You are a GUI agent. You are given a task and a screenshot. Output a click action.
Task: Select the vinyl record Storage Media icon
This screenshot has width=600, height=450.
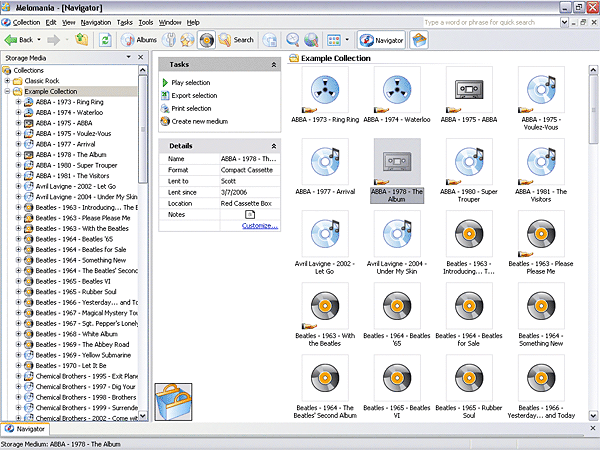207,40
